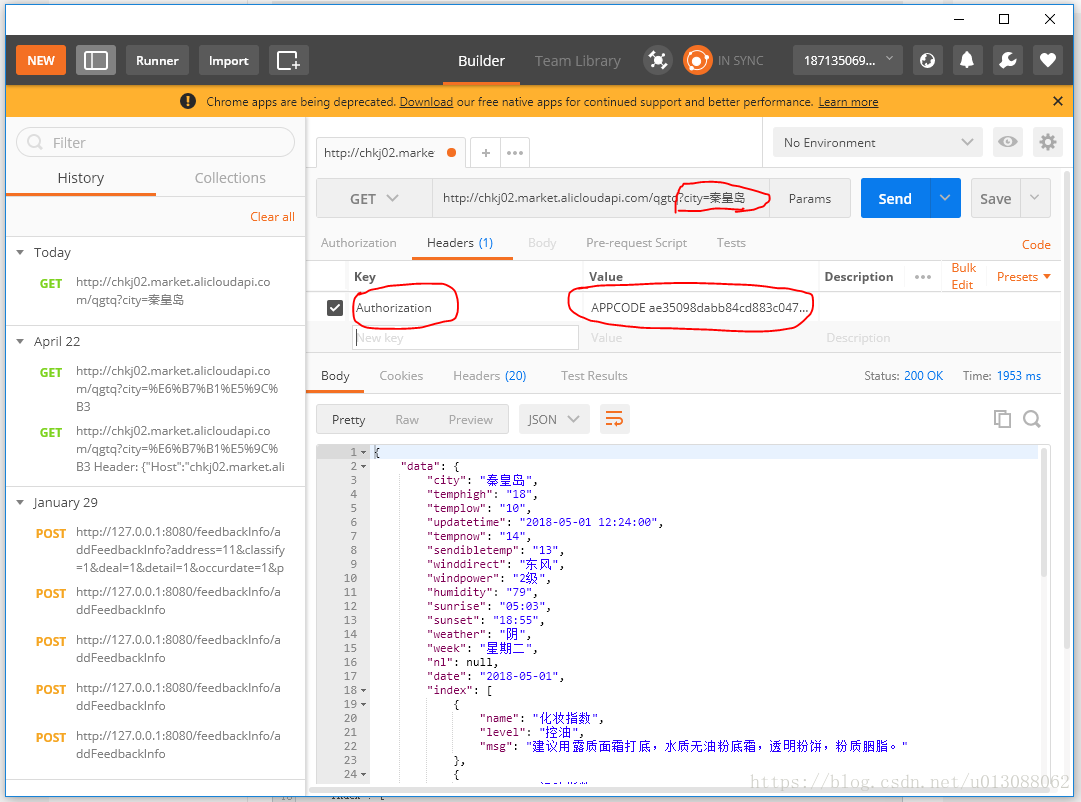This screenshot has width=1081, height=802.
Task: Click Clear all history link
Action: coord(272,216)
